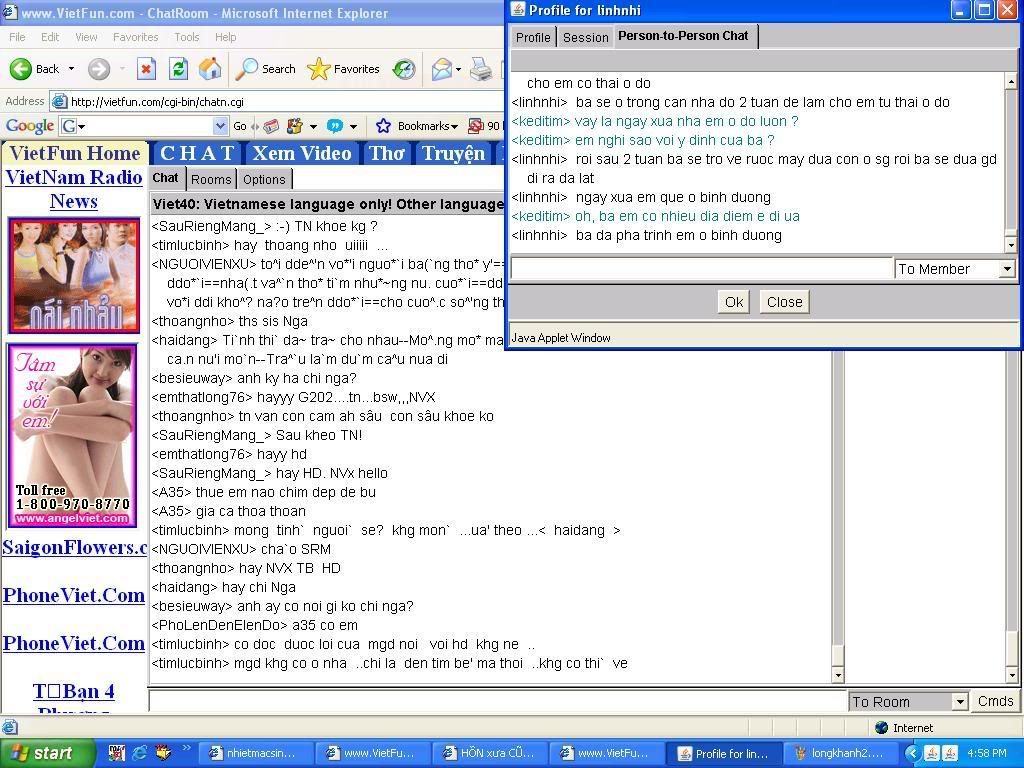Open the Search magnifier in the IE toolbar
Viewport: 1024px width, 768px height.
pyautogui.click(x=246, y=69)
